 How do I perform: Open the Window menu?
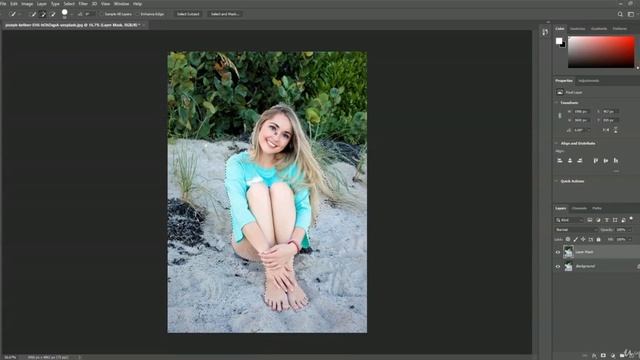121,4
